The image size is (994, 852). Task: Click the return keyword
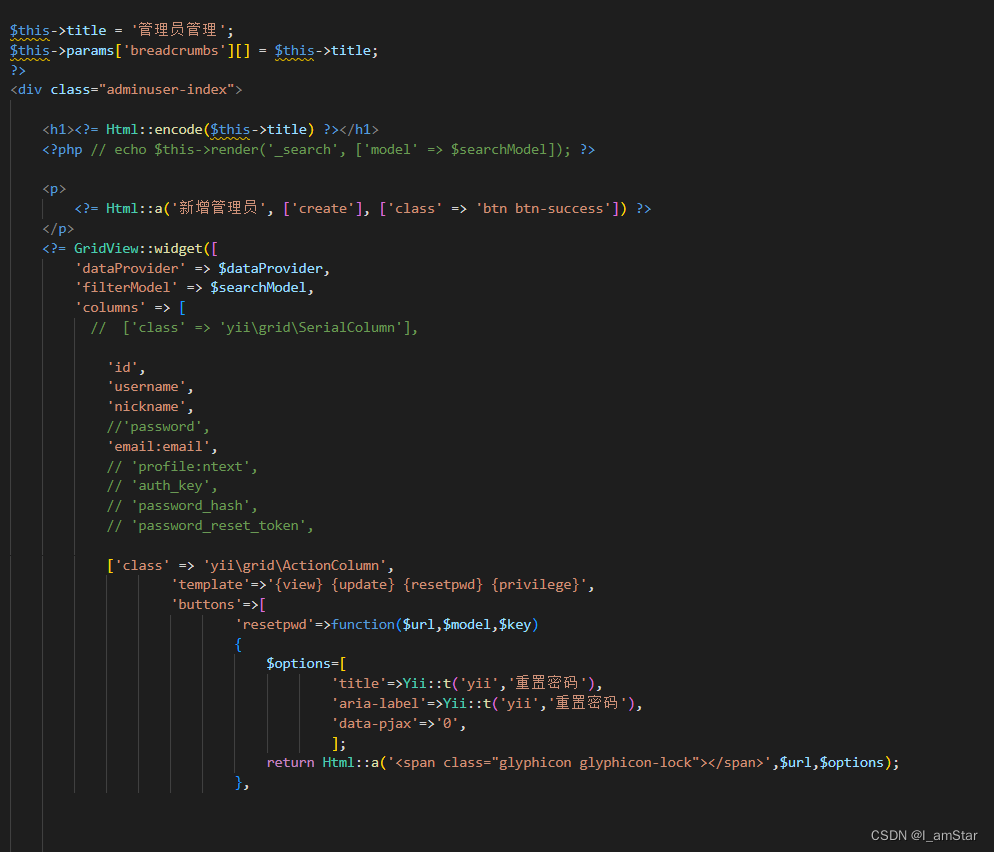coord(290,763)
